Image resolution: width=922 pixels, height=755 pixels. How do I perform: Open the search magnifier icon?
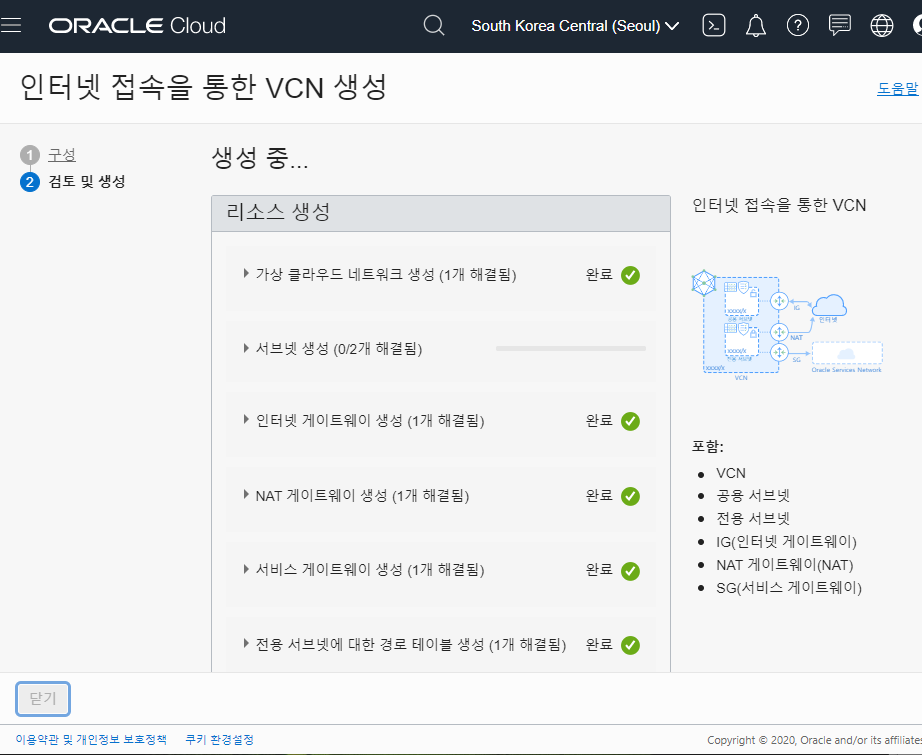433,26
